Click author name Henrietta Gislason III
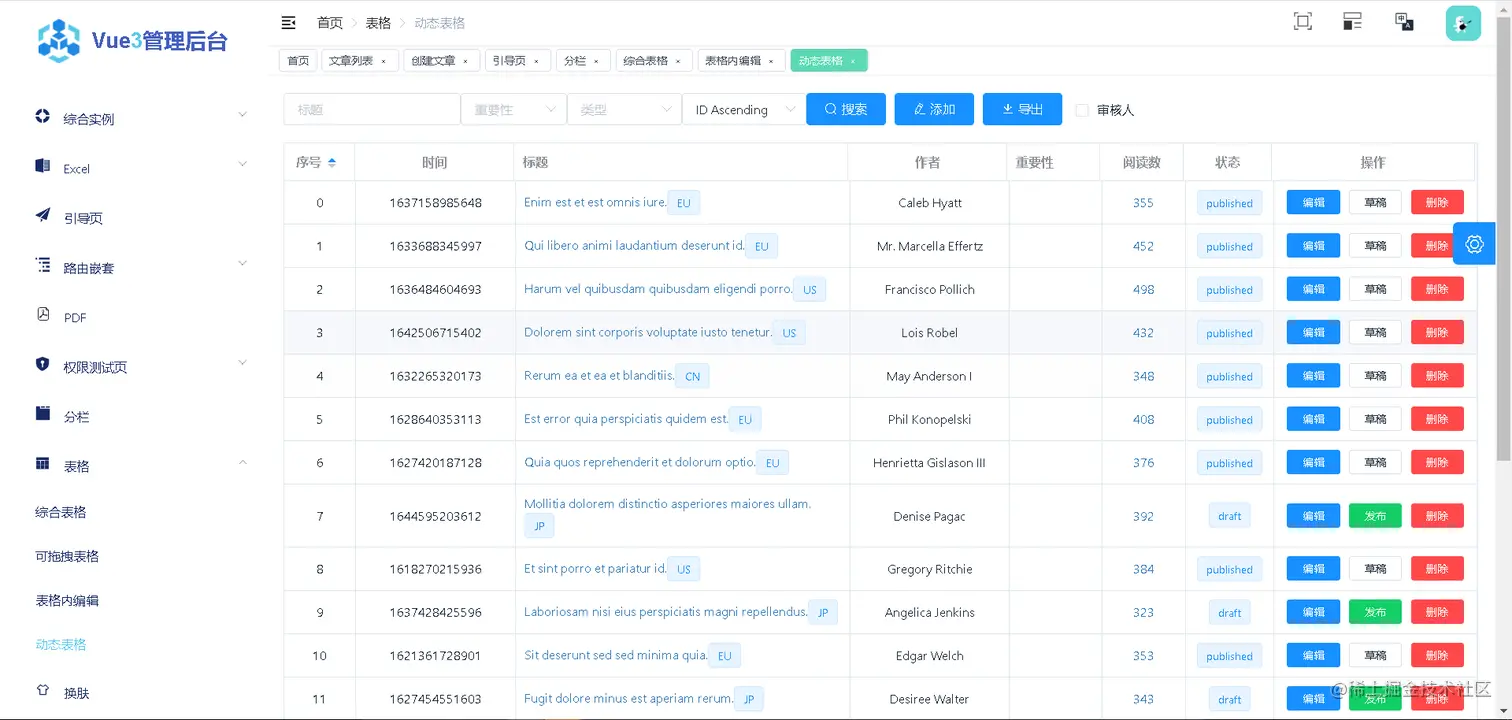 point(929,463)
